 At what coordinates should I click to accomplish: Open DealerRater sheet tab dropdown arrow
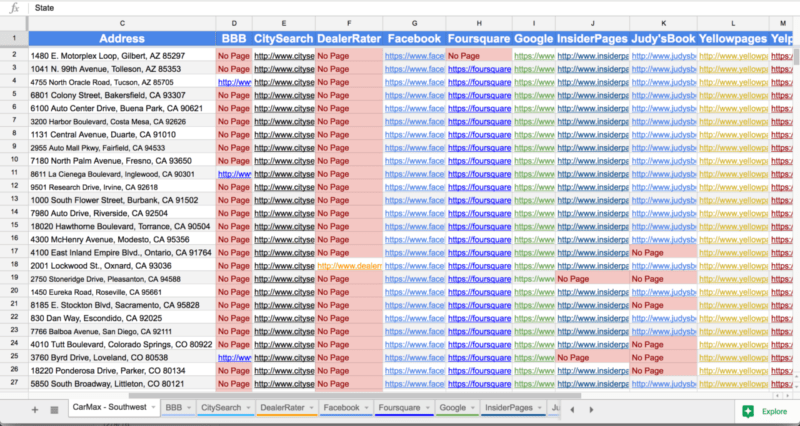312,408
